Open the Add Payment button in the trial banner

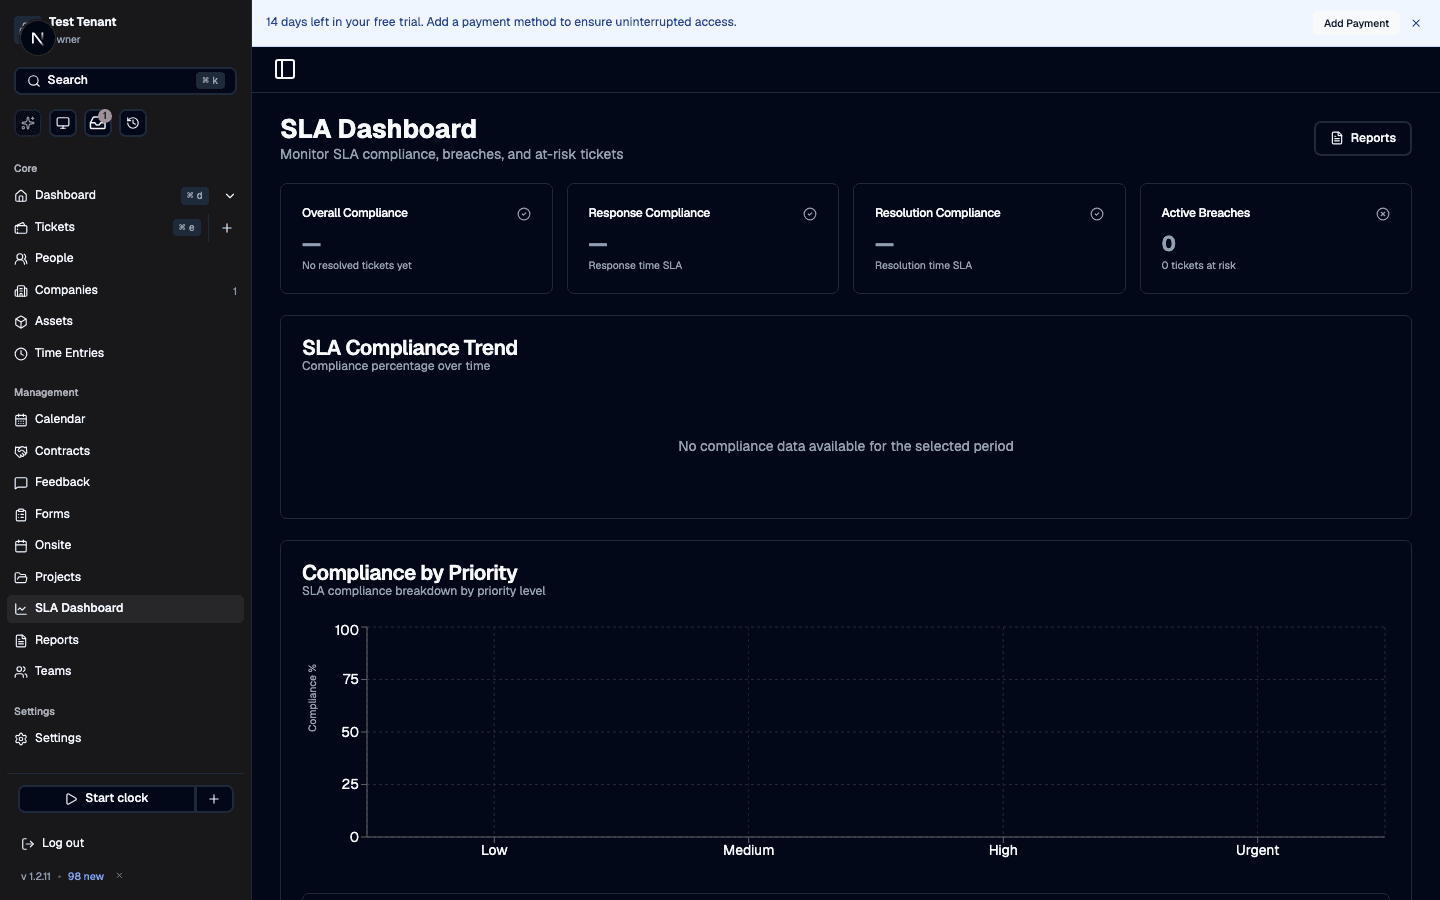[x=1356, y=23]
